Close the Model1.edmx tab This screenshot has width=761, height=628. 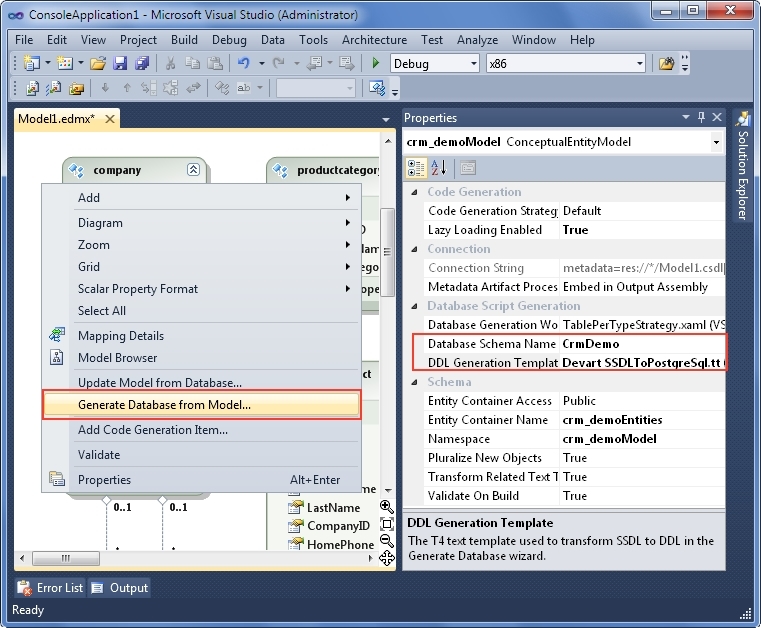coord(110,119)
